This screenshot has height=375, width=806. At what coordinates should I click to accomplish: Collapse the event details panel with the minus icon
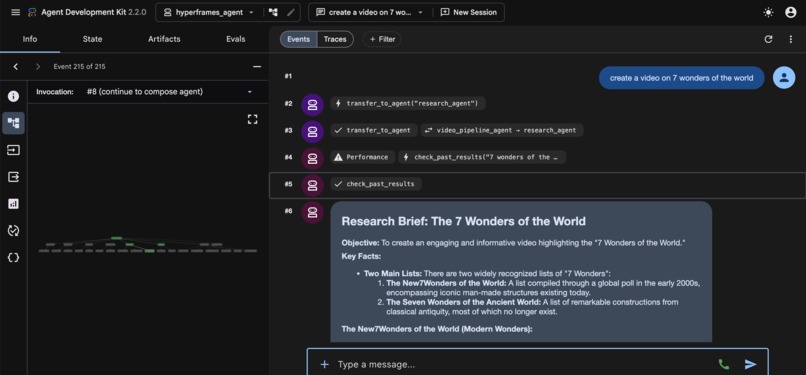click(x=257, y=67)
